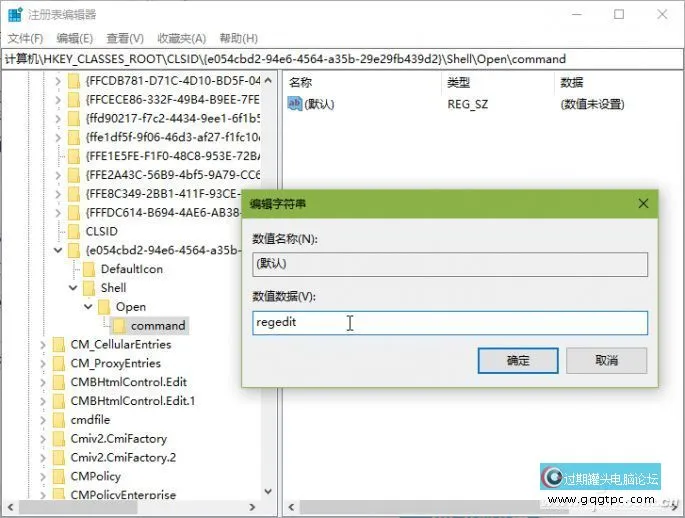Open the 收藏夹(A) menu
The image size is (685, 518).
pos(181,38)
